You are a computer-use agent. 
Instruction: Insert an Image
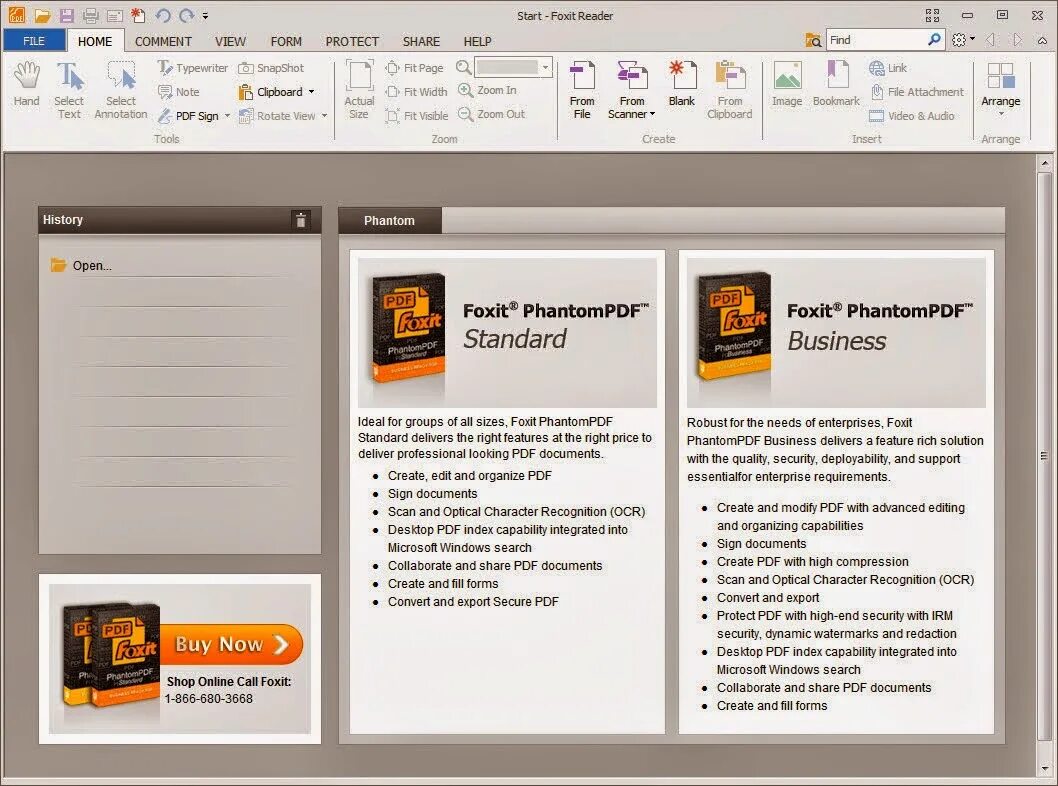click(x=787, y=84)
